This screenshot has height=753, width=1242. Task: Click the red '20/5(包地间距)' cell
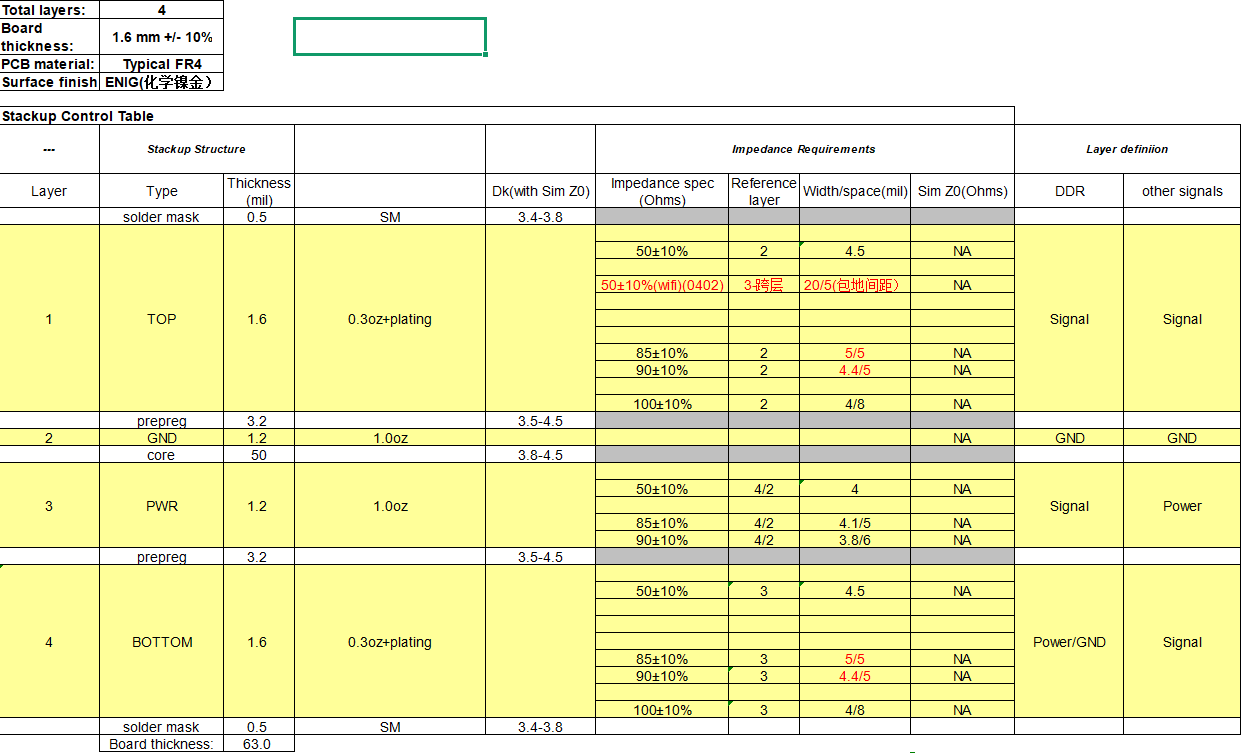tap(855, 285)
